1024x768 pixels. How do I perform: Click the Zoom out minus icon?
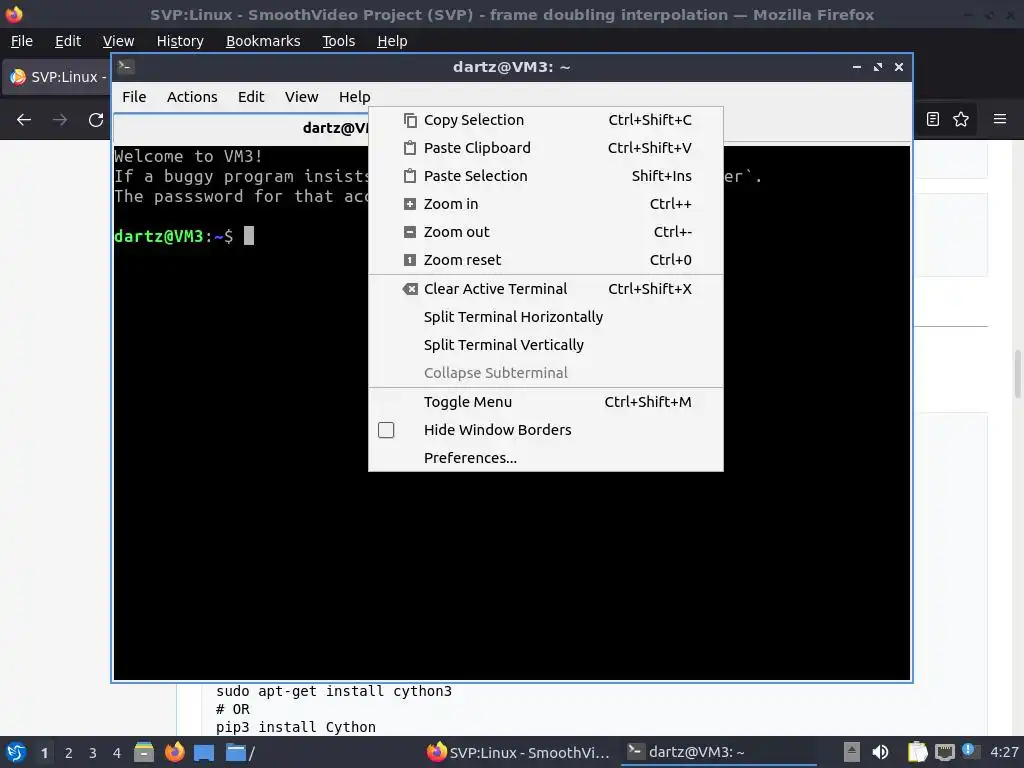(x=410, y=232)
